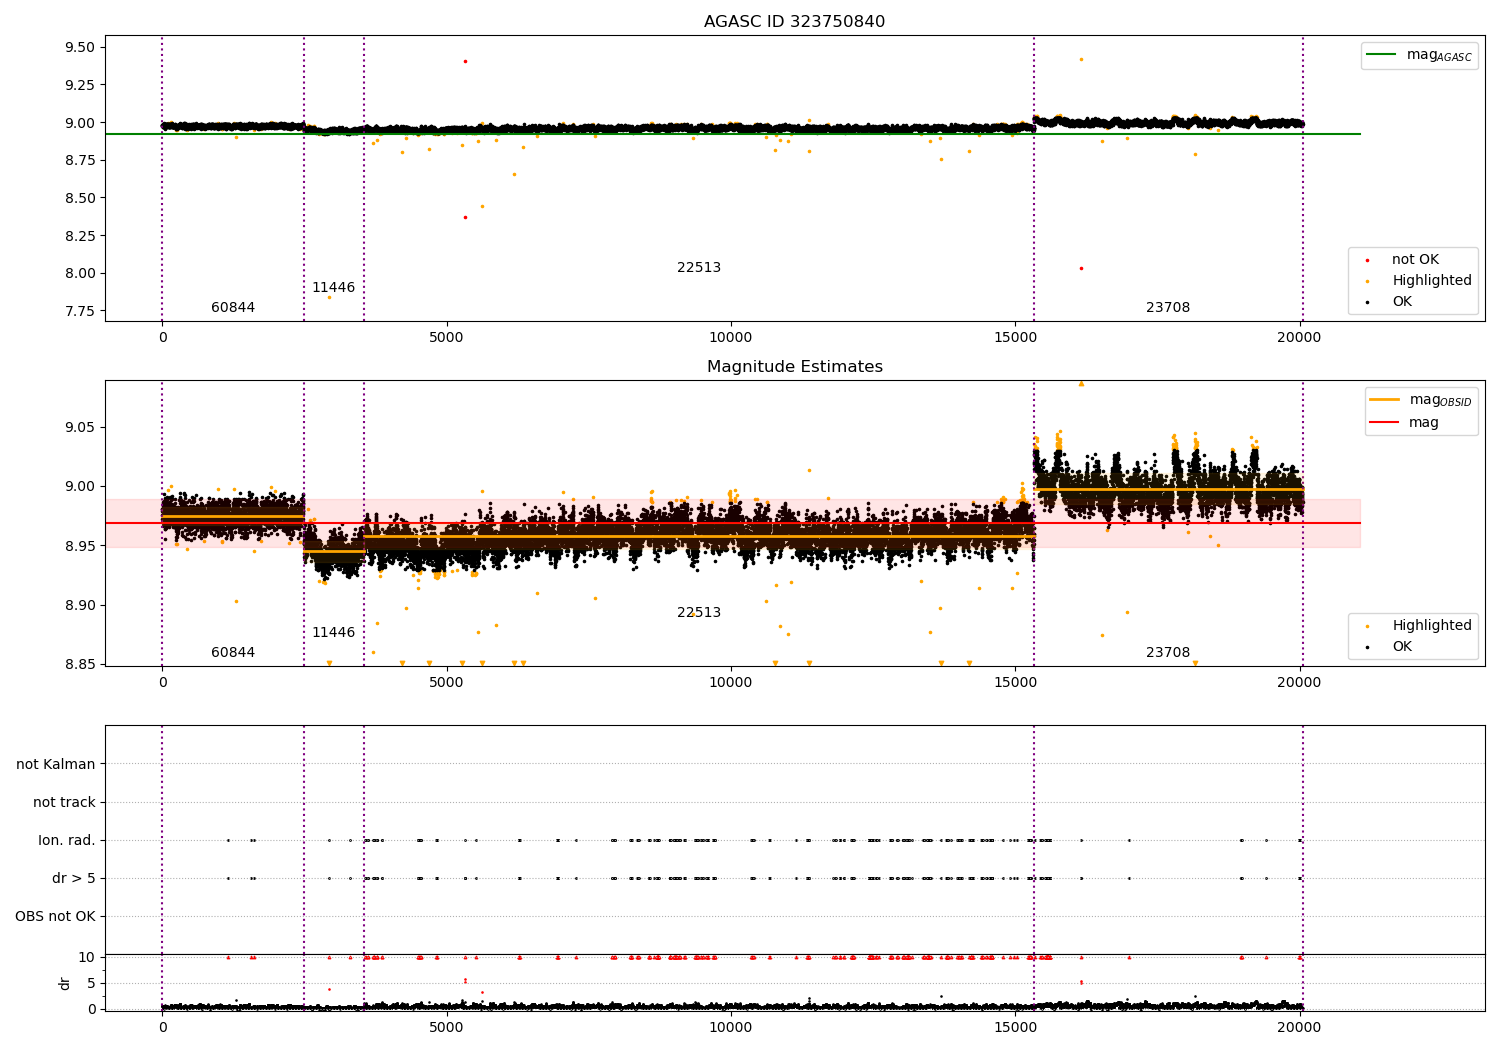Image resolution: width=1500 pixels, height=1050 pixels.
Task: Click Highlighted entry in top plot legend
Action: click(x=1432, y=281)
